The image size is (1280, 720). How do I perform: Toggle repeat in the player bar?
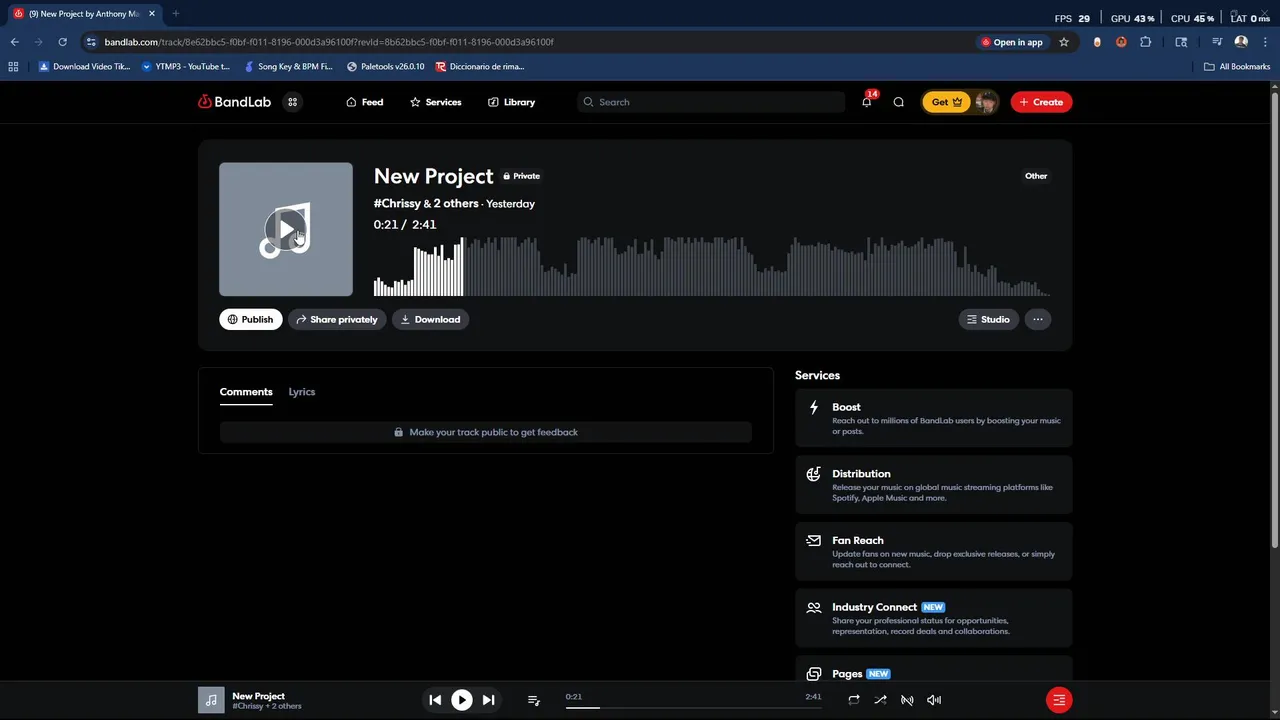tap(853, 700)
